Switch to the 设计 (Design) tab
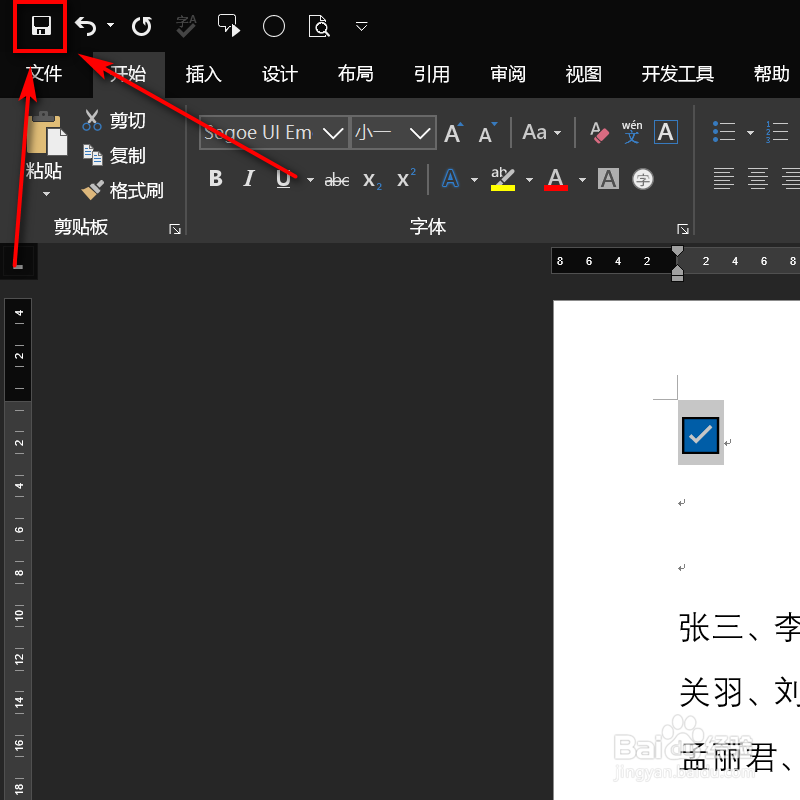The width and height of the screenshot is (800, 800). [280, 74]
